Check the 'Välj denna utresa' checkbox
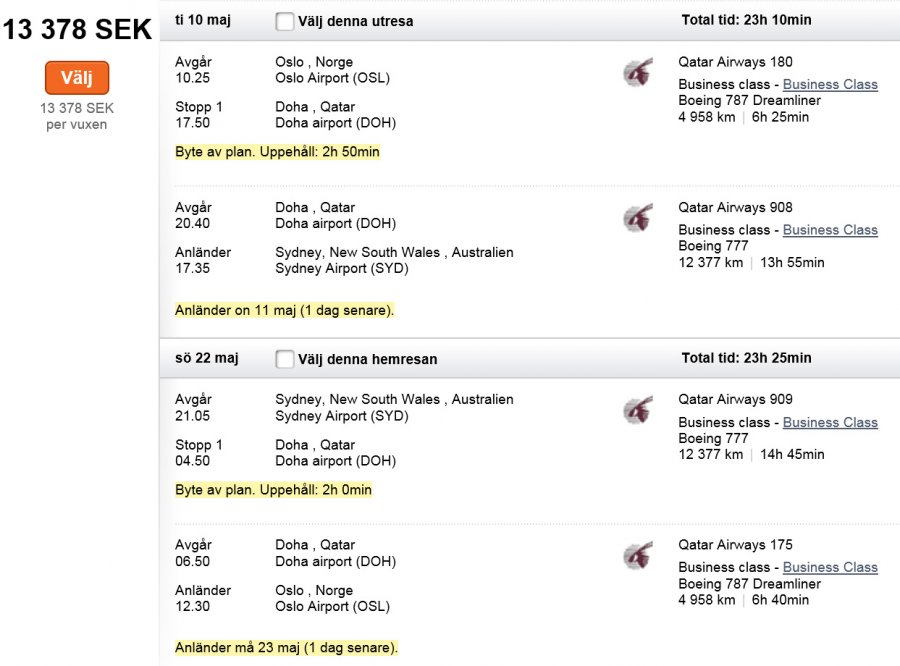The width and height of the screenshot is (900, 666). click(x=285, y=21)
